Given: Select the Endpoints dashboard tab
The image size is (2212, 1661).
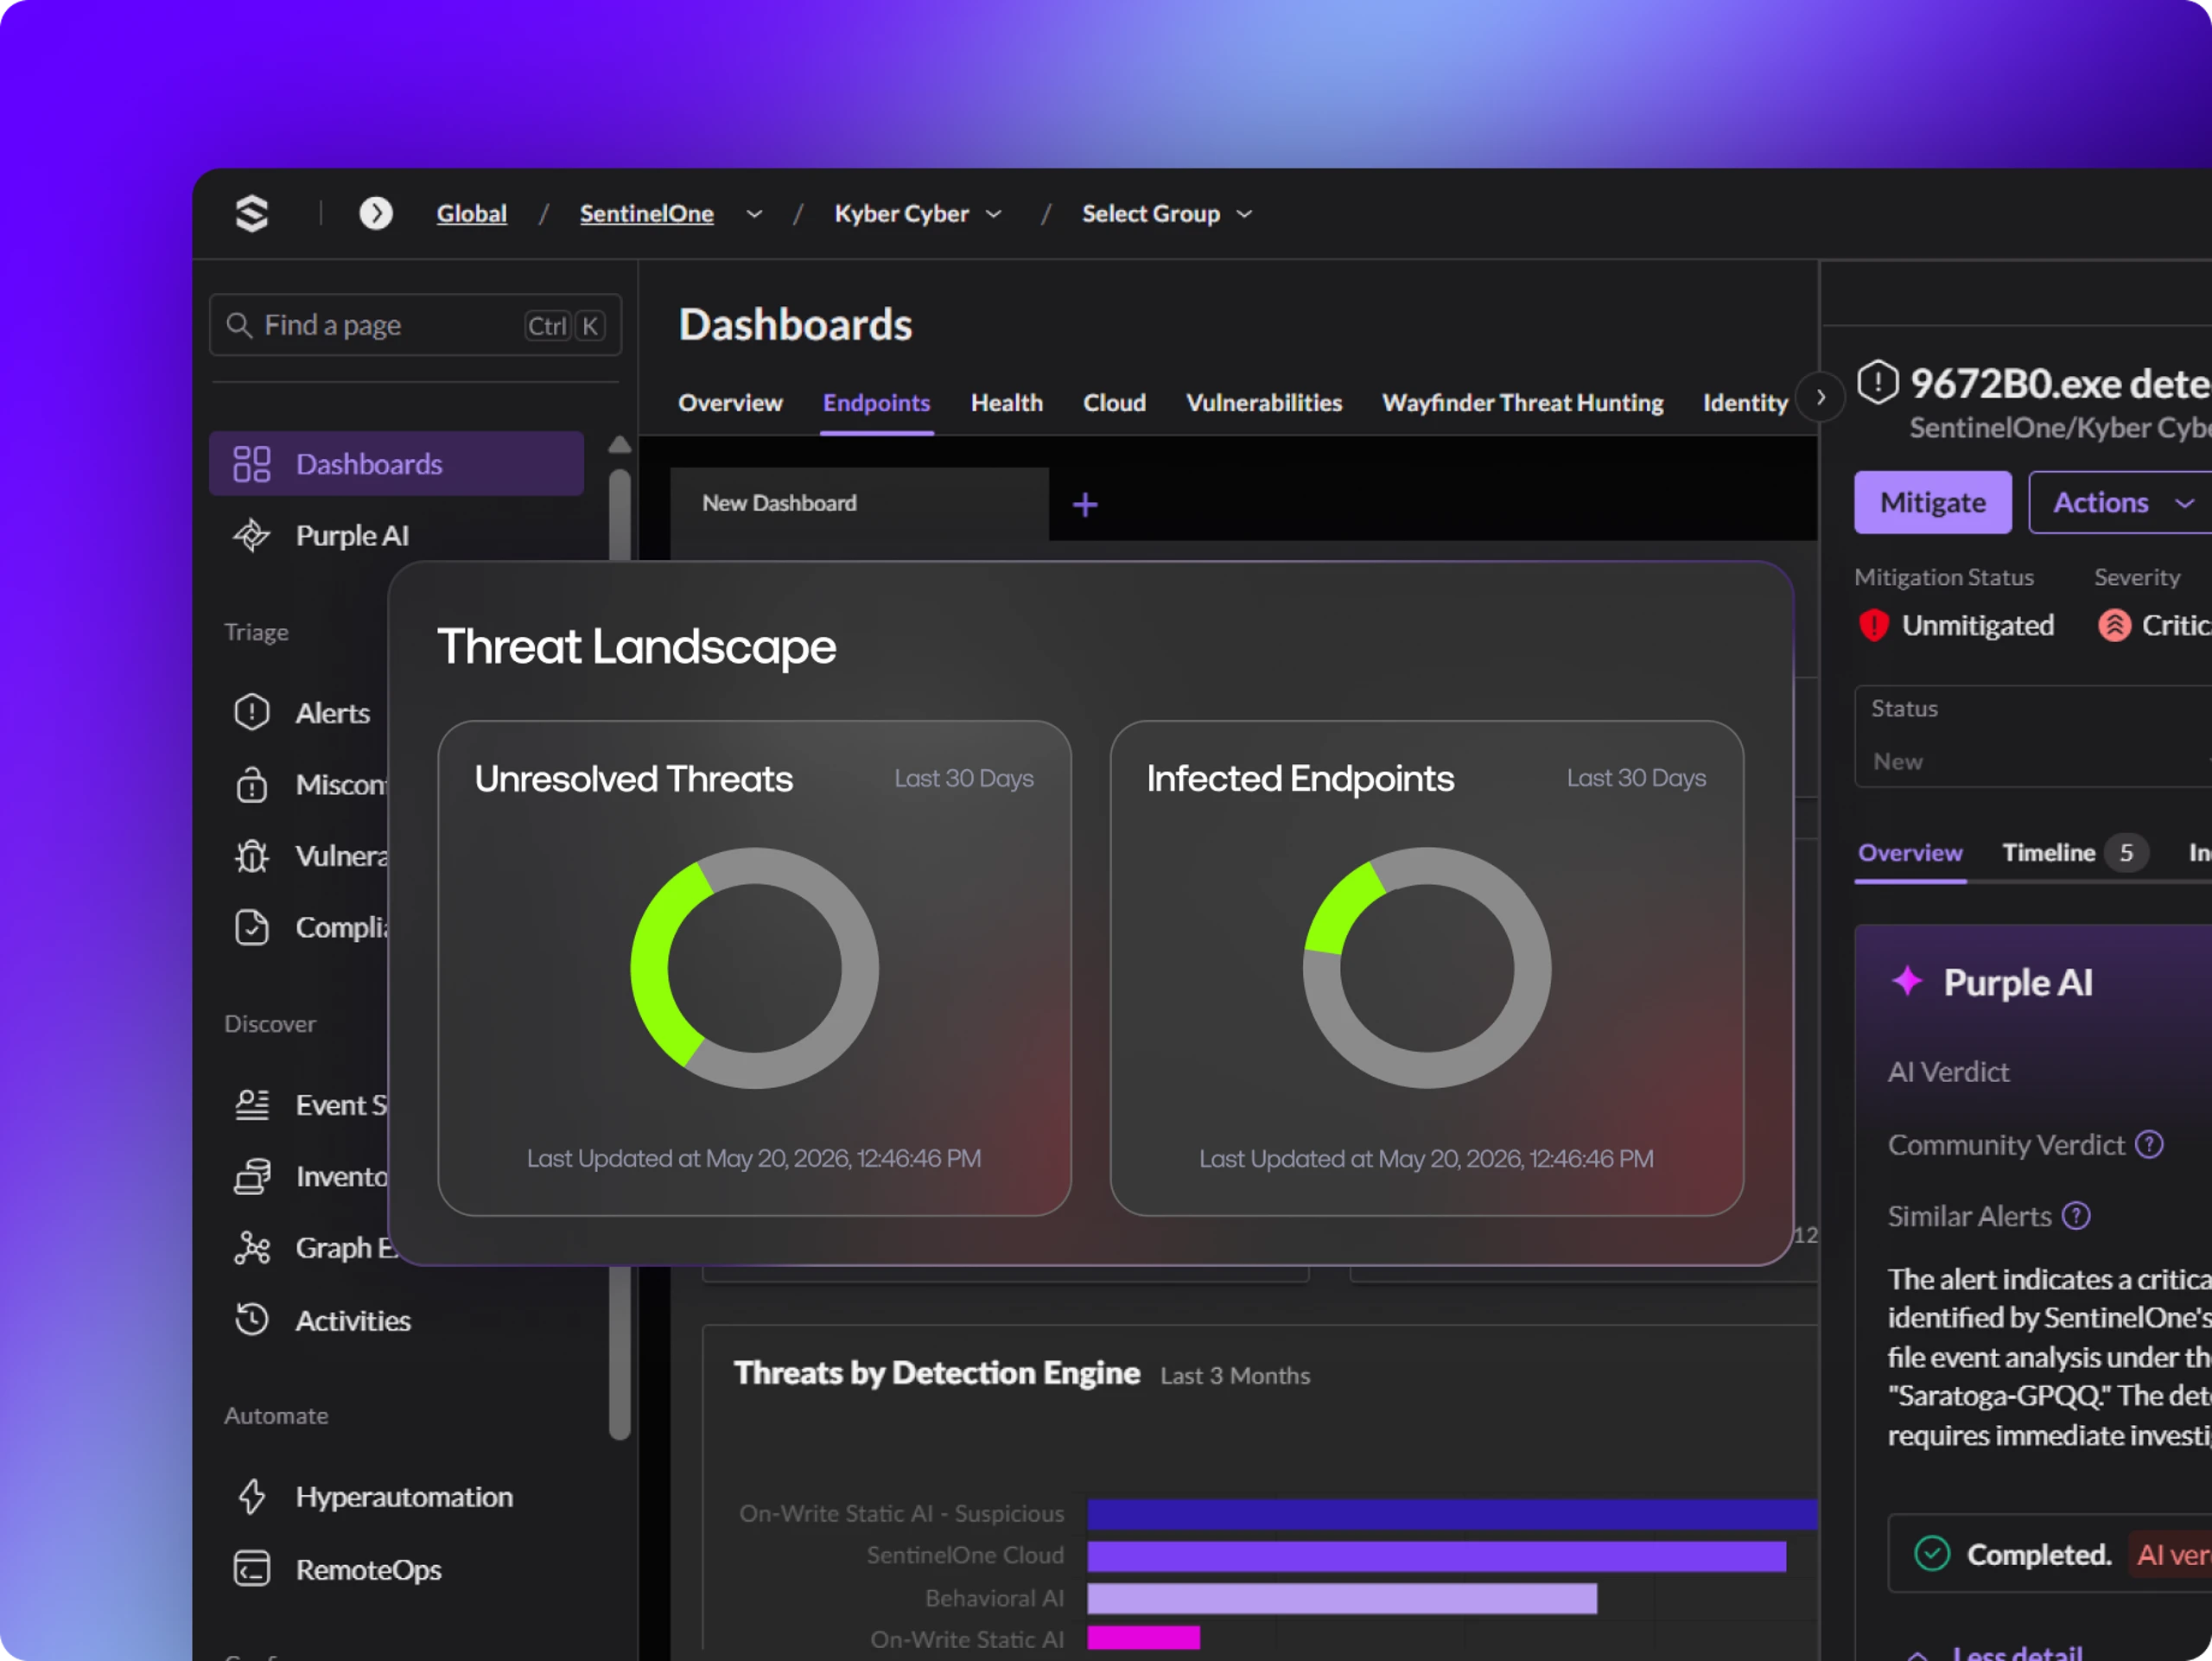Looking at the screenshot, I should (876, 403).
